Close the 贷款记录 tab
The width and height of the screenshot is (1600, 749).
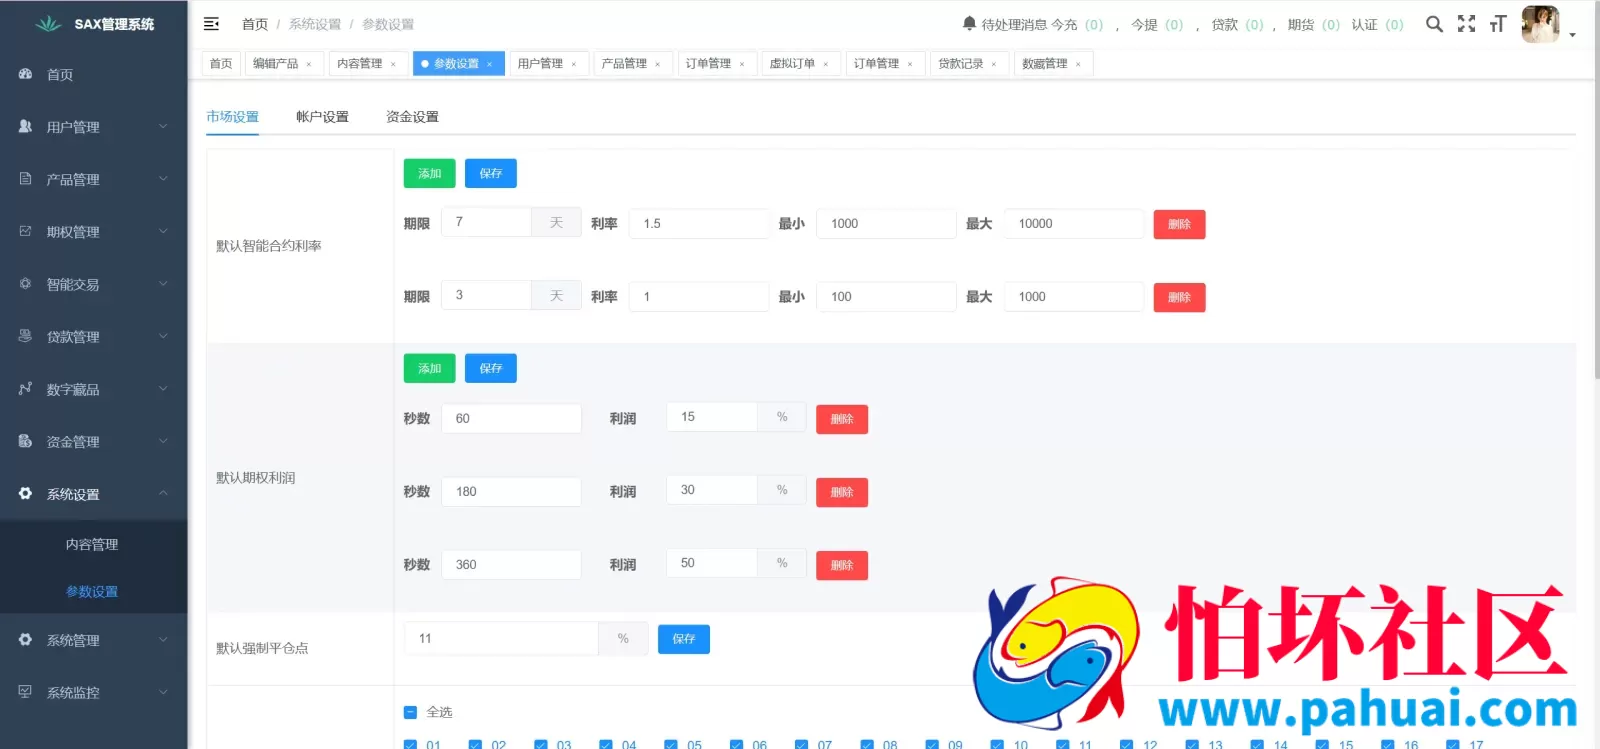tap(994, 64)
